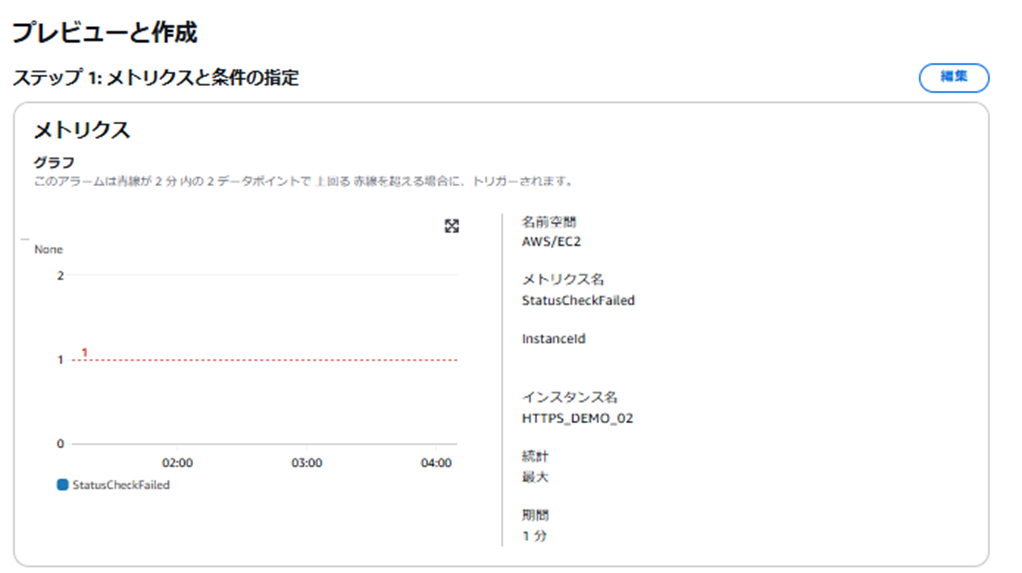The image size is (1022, 573).
Task: Select the 最大 statistic value
Action: coord(534,477)
